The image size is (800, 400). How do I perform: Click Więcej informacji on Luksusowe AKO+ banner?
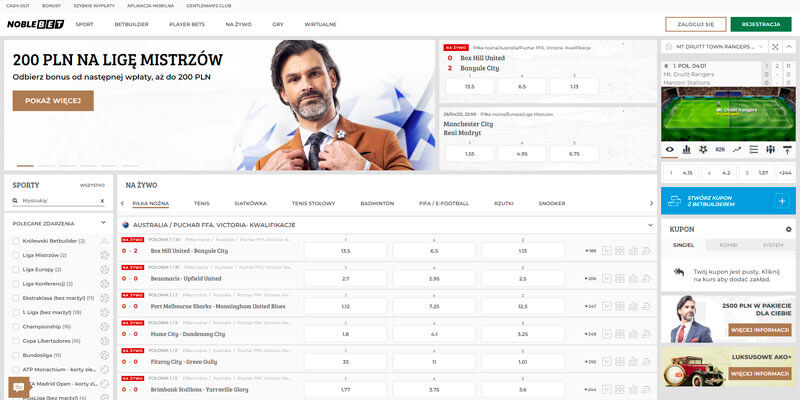point(759,374)
